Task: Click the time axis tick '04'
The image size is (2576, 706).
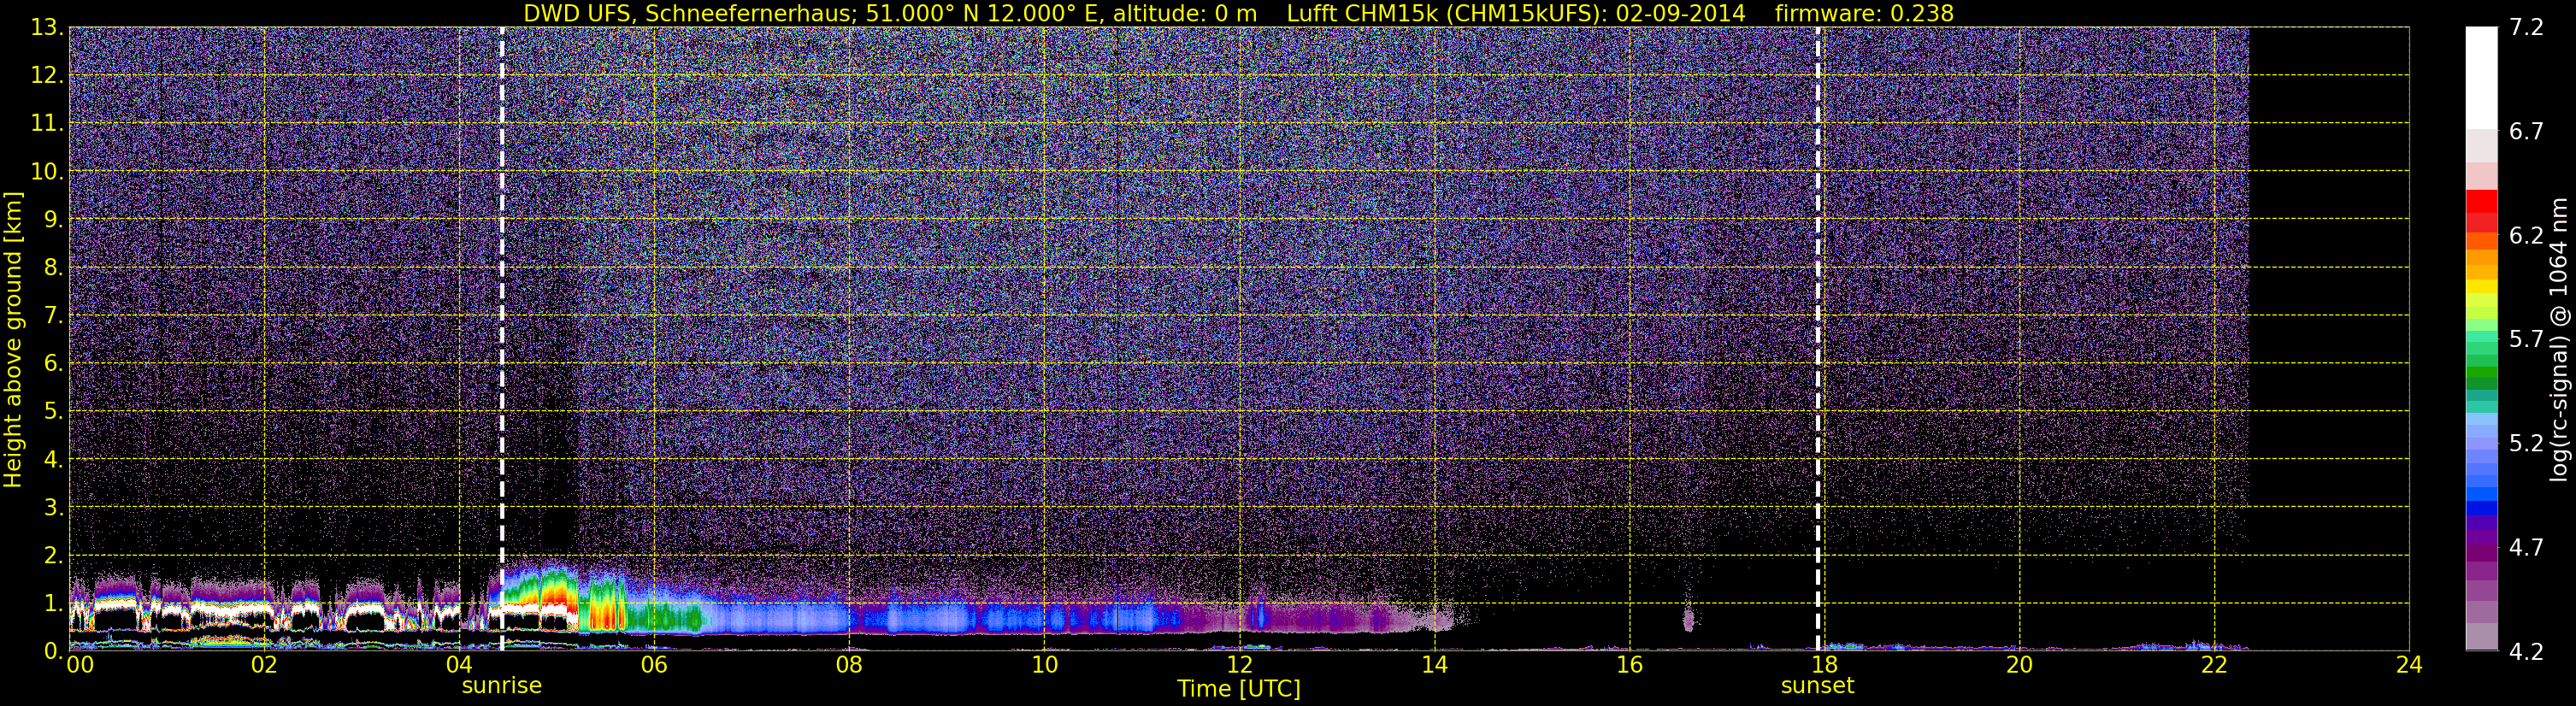Action: click(459, 665)
